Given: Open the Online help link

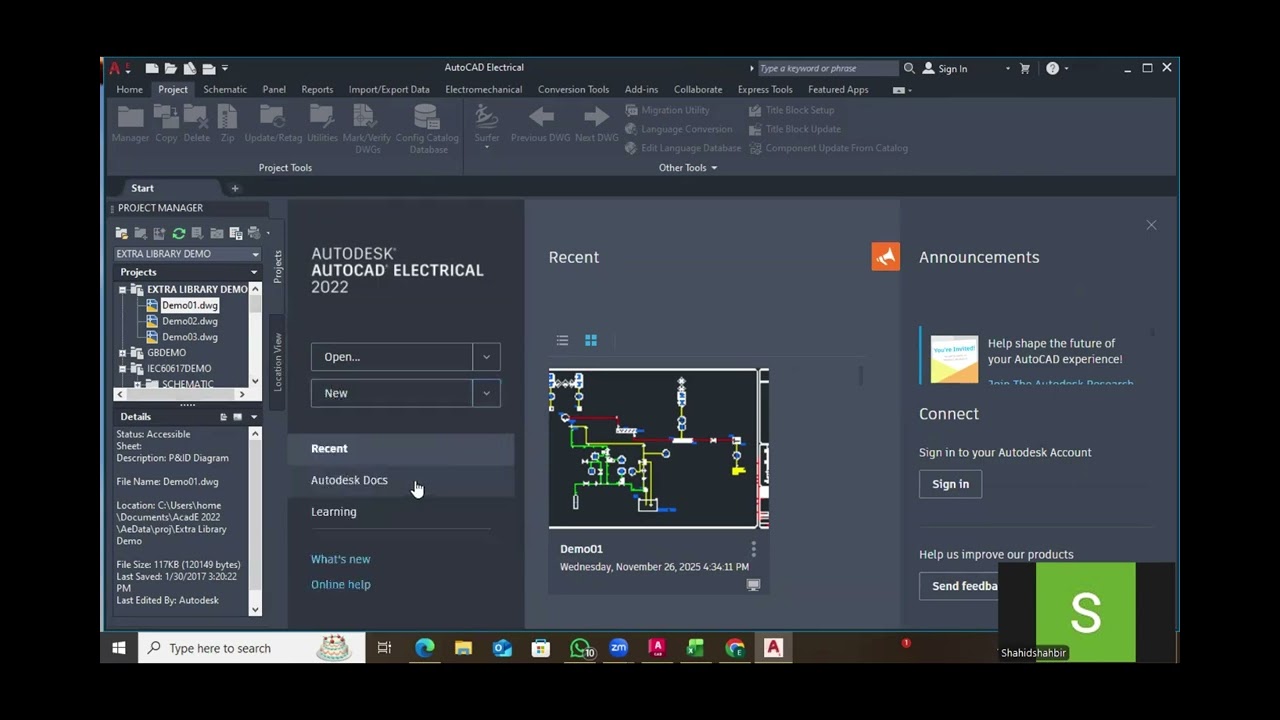Looking at the screenshot, I should click(340, 585).
